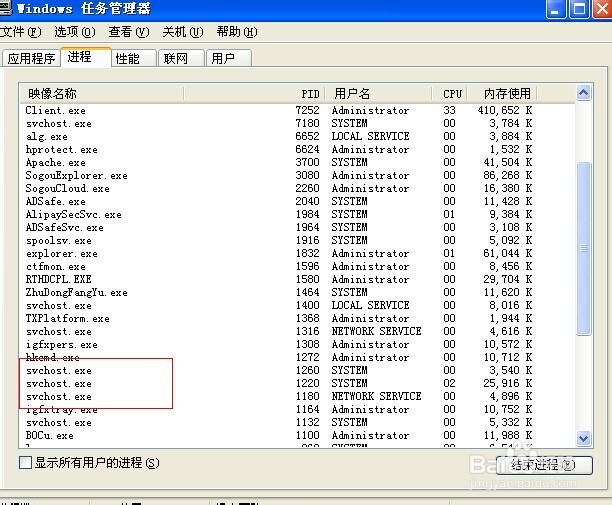The height and width of the screenshot is (505, 612).
Task: Click memory value 86,268 K
Action: click(x=507, y=175)
